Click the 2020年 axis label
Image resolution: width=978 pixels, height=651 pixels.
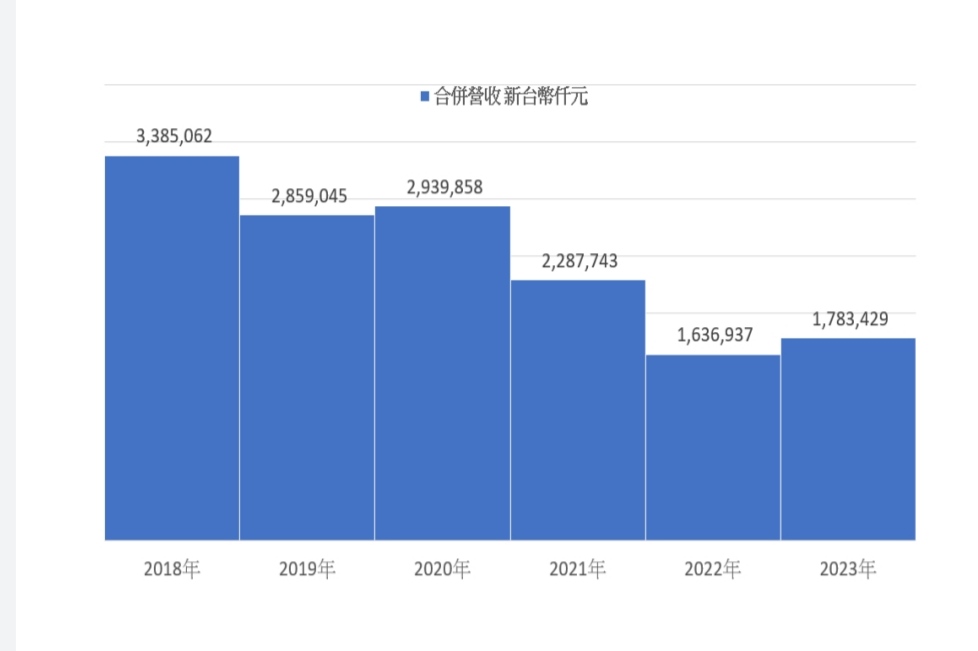tap(442, 569)
